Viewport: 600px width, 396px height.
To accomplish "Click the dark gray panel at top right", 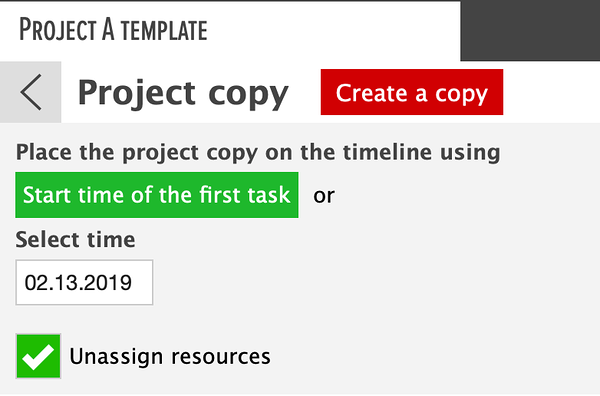I will click(x=530, y=31).
